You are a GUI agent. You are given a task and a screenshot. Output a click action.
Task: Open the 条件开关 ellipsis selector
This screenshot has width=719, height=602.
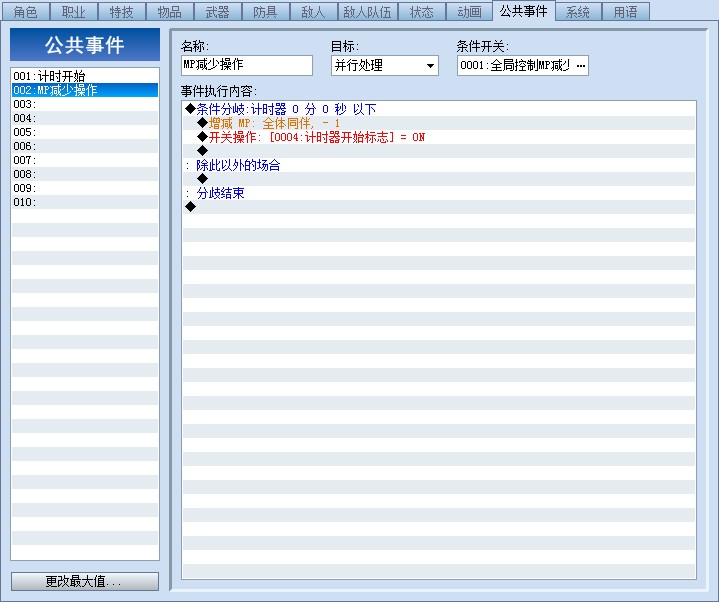click(581, 66)
